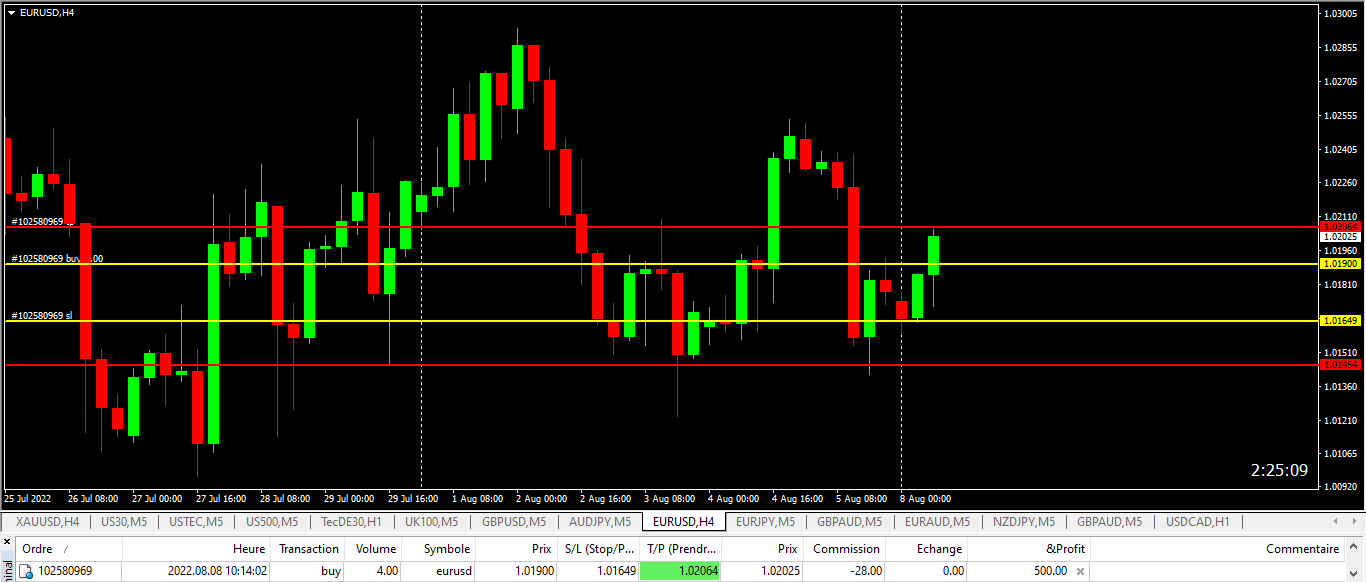Select the #102580969 sl line label

click(41, 315)
